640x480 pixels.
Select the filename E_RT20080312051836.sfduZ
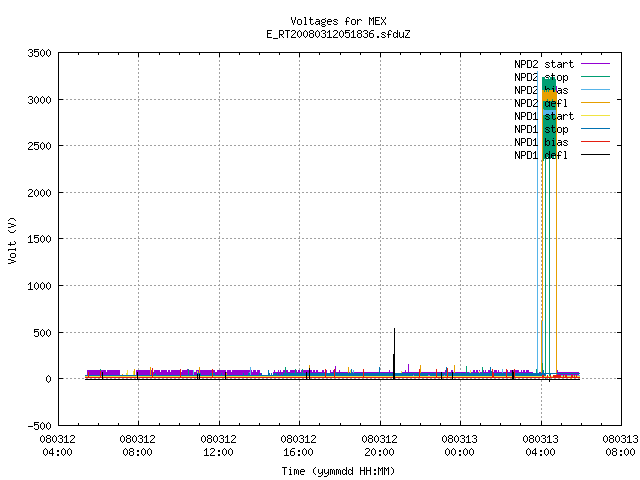click(338, 34)
